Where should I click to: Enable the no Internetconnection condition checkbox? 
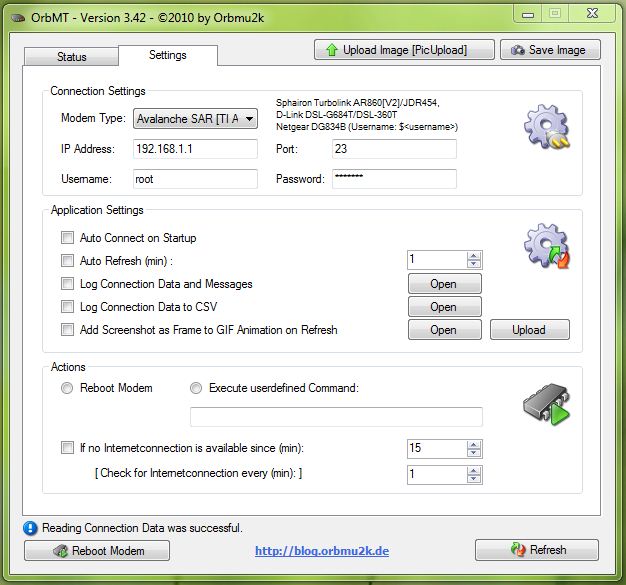(67, 448)
